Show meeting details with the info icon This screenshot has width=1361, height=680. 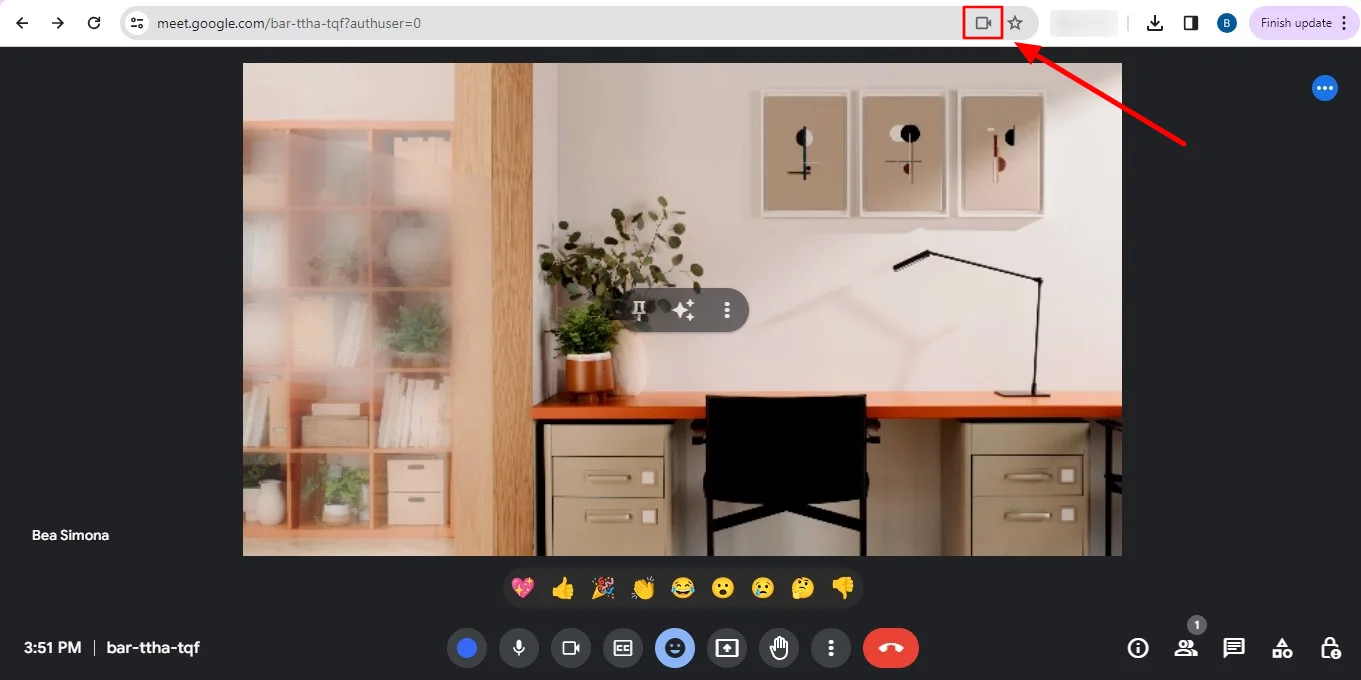(1138, 648)
